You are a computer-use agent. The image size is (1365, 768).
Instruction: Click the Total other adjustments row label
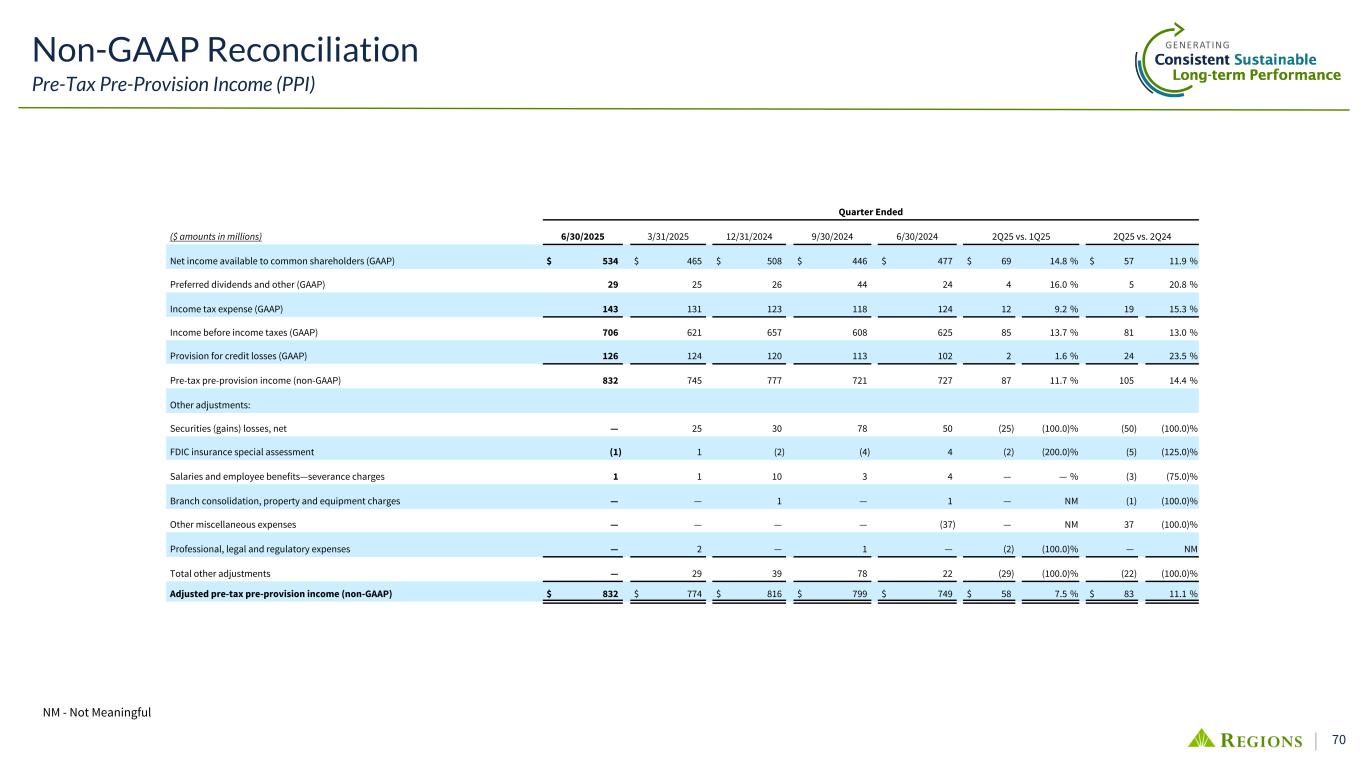[221, 573]
